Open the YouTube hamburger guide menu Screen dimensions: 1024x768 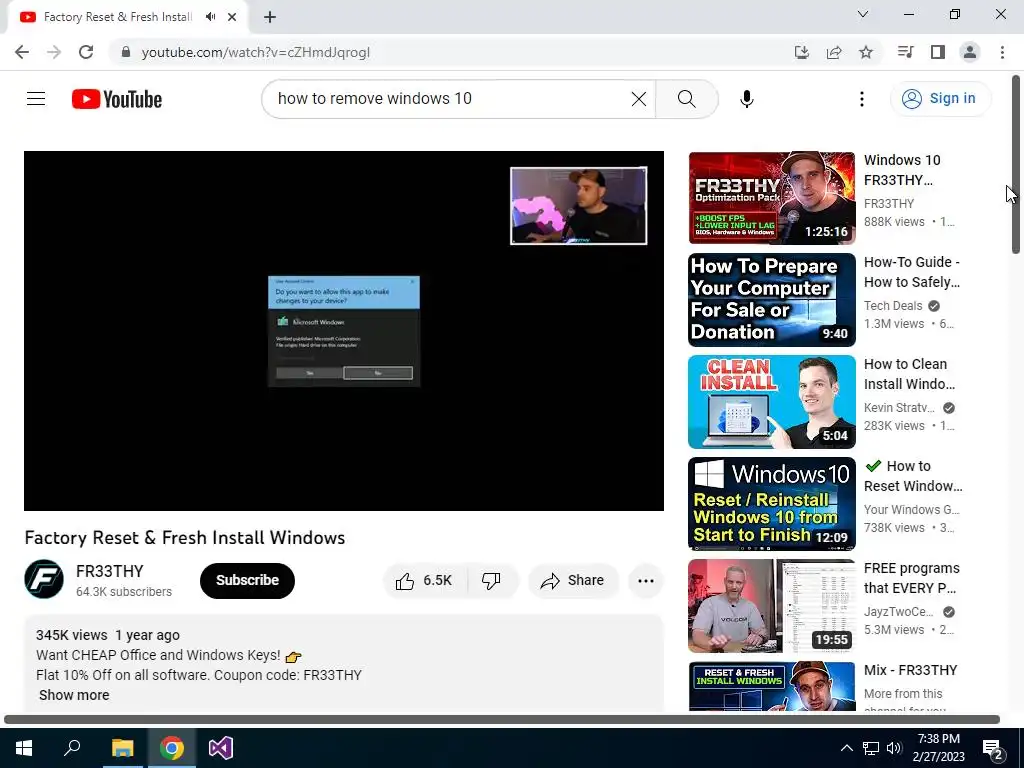(36, 99)
